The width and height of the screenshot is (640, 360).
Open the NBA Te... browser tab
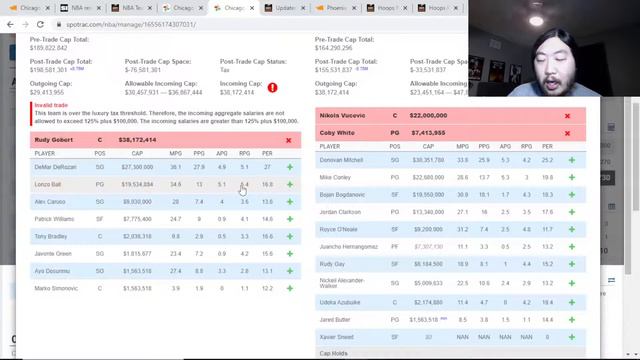tap(131, 8)
